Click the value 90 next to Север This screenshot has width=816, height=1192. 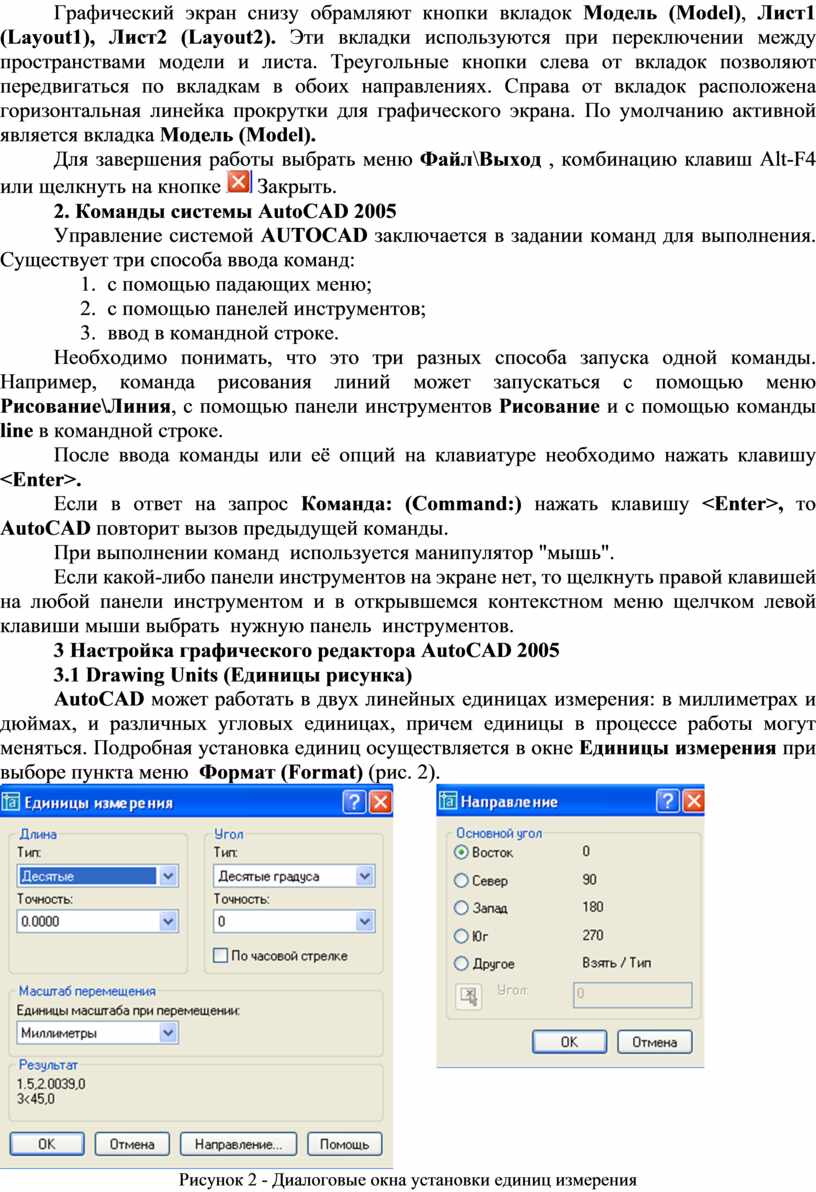589,880
